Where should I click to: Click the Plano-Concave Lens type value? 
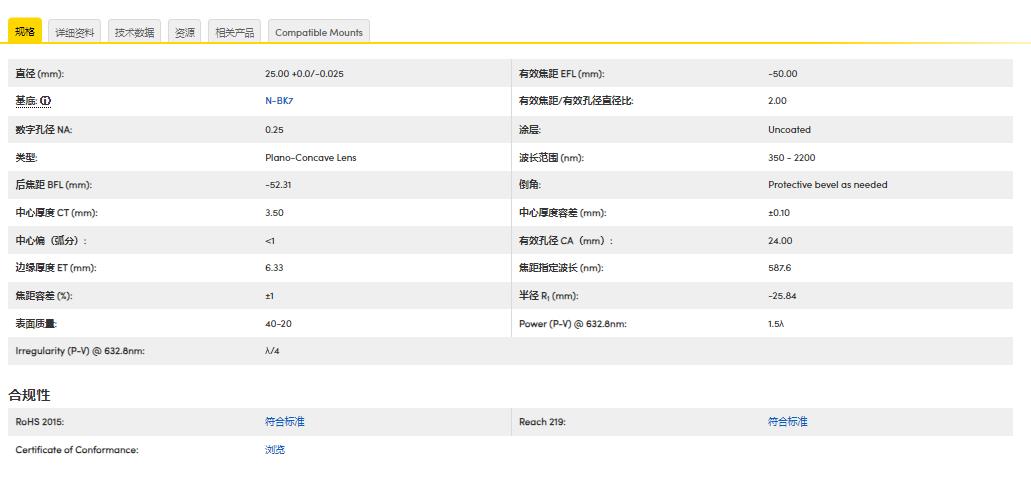(x=310, y=157)
